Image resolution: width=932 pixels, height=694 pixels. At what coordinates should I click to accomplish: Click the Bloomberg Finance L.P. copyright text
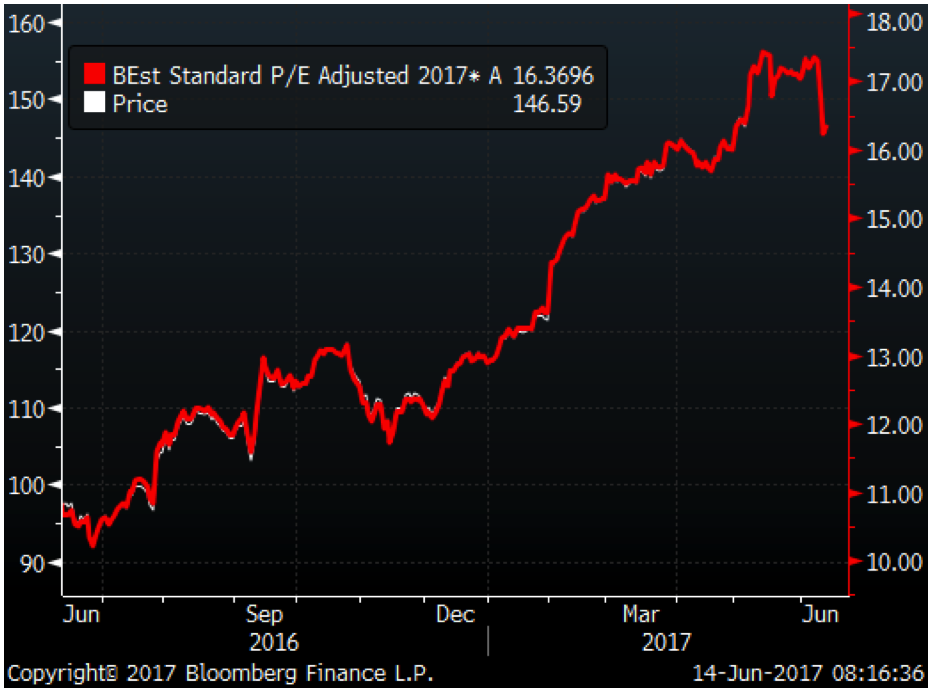[x=221, y=673]
